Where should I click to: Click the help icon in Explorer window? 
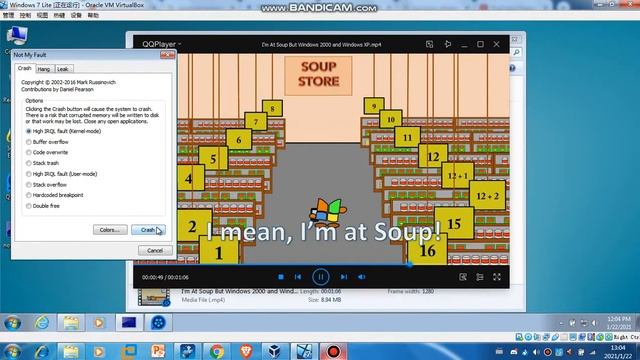(513, 68)
